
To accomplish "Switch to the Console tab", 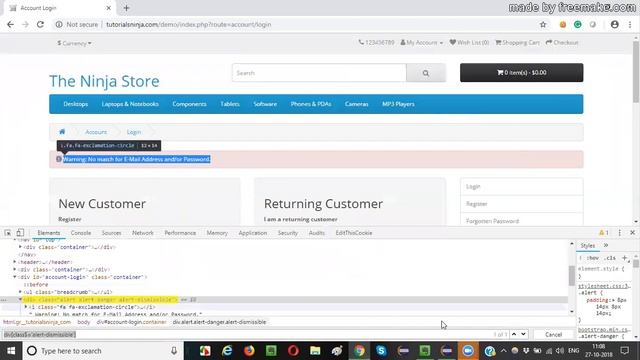I will click(81, 233).
